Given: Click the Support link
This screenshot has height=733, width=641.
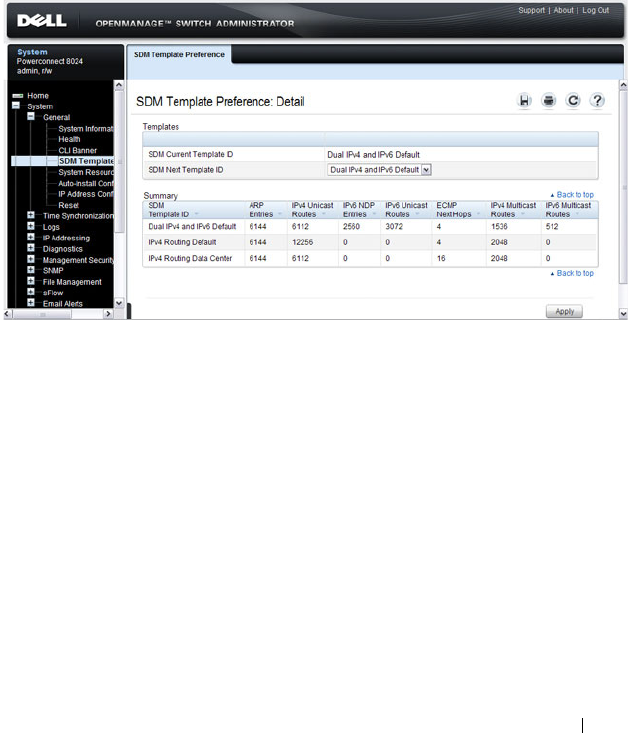Looking at the screenshot, I should tap(531, 10).
